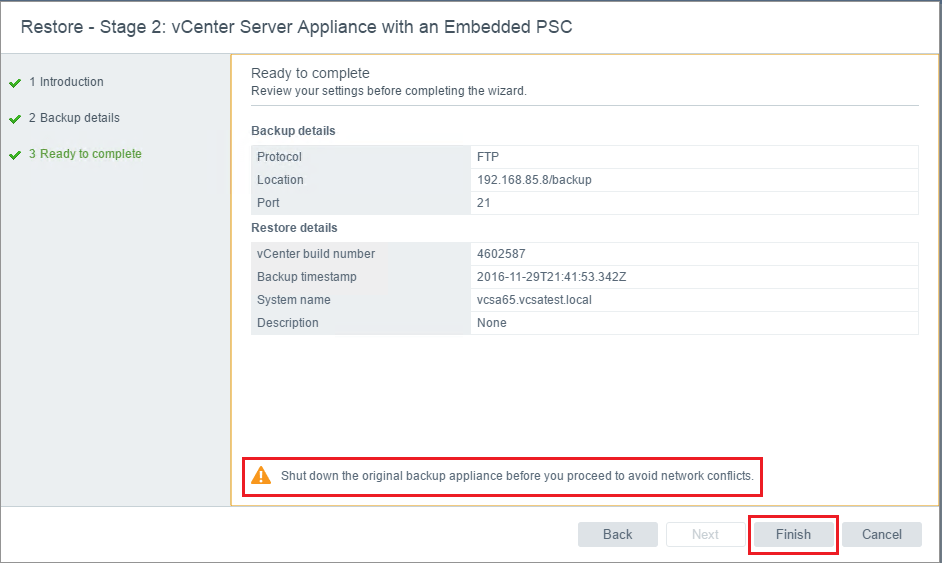
Task: Click the Port value 21
Action: pos(484,203)
